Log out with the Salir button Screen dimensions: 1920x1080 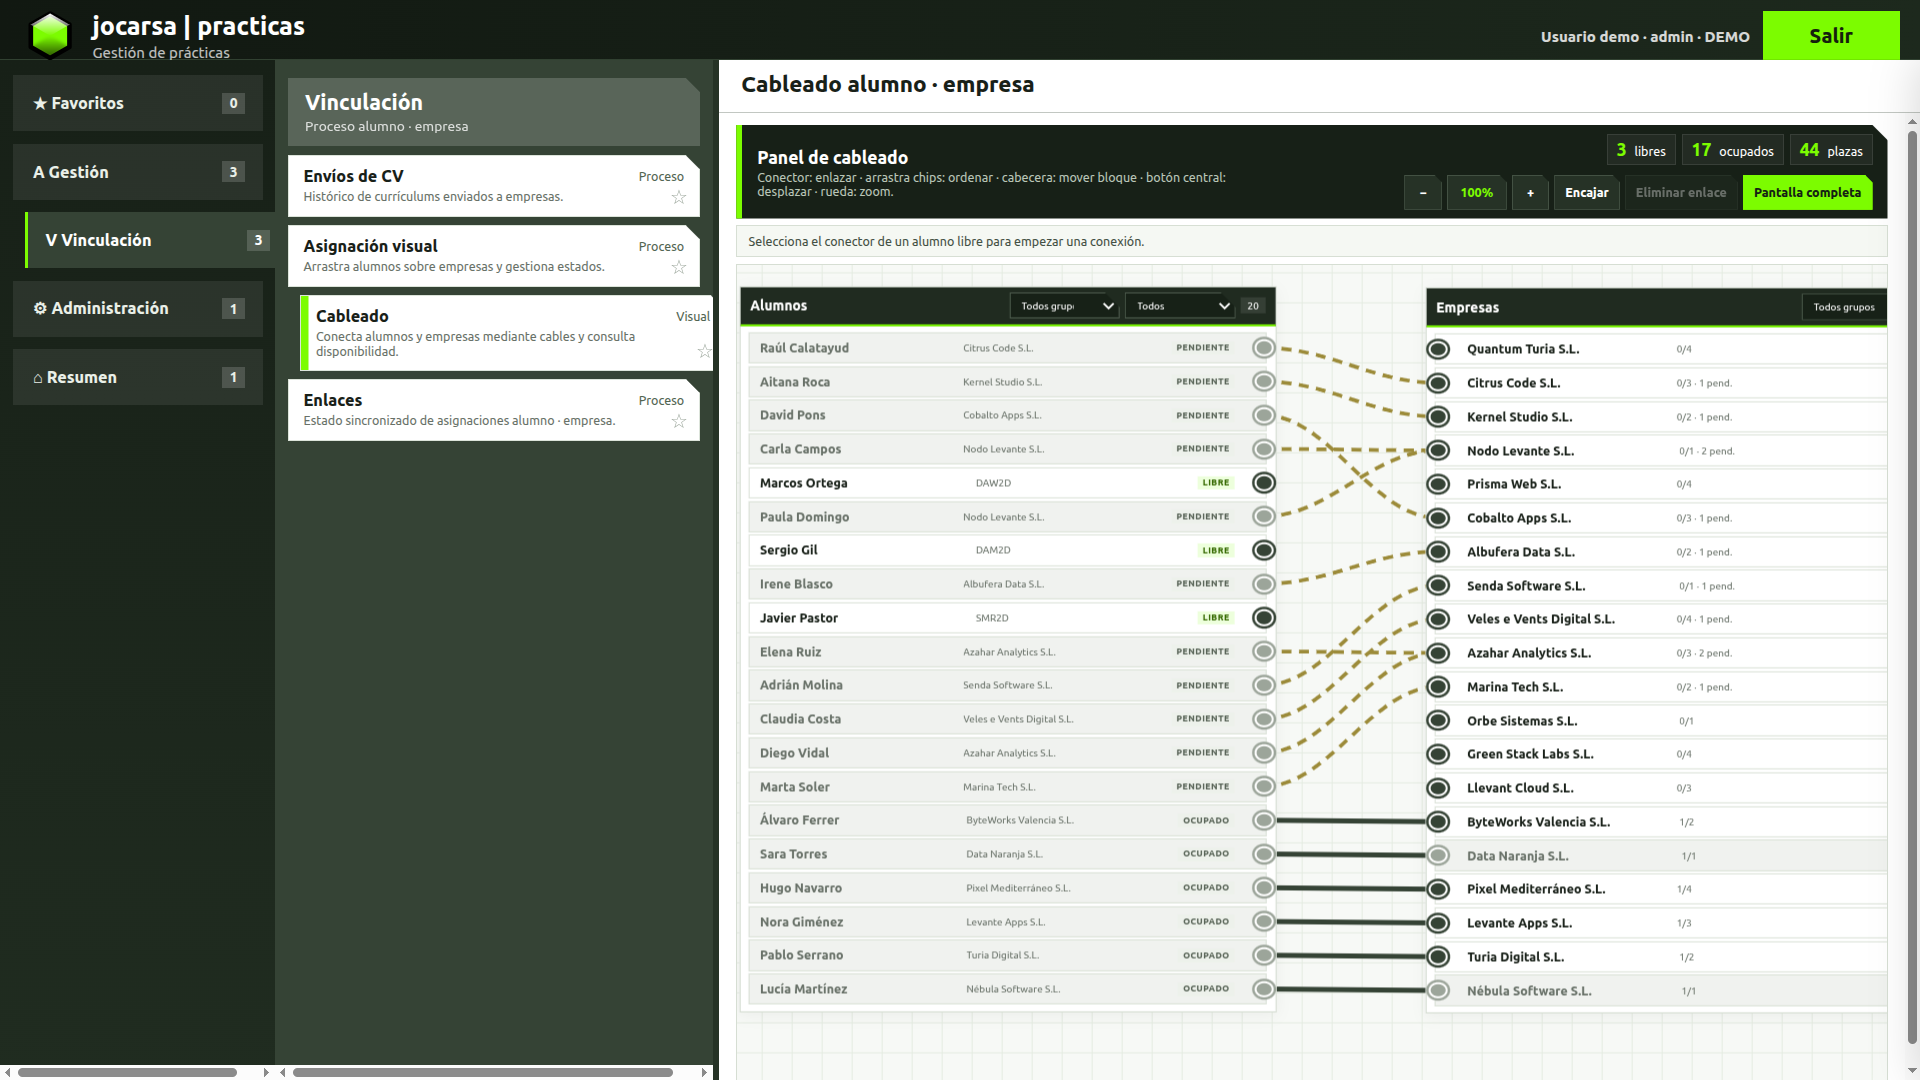click(x=1831, y=36)
